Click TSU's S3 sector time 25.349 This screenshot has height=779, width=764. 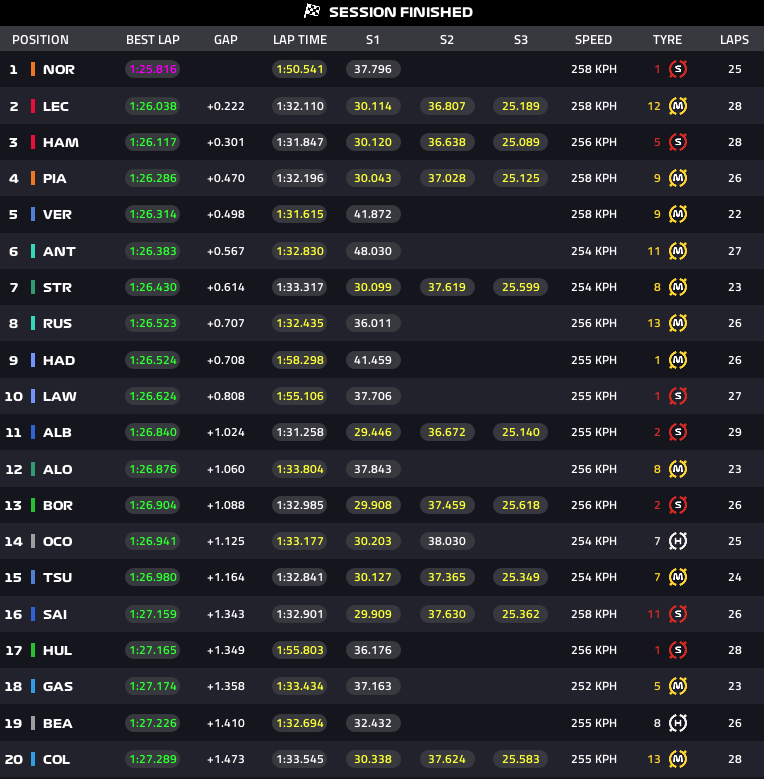pos(521,577)
